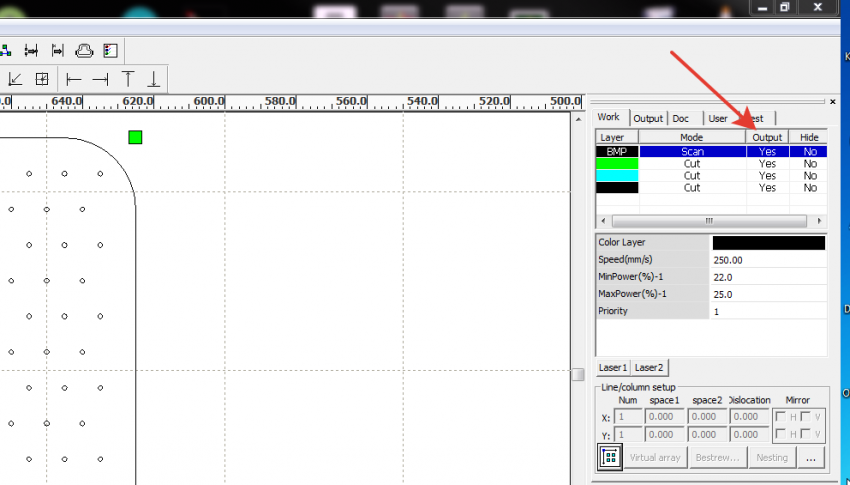Click the align top edge icon
Screen dimensions: 850x485
coord(127,79)
